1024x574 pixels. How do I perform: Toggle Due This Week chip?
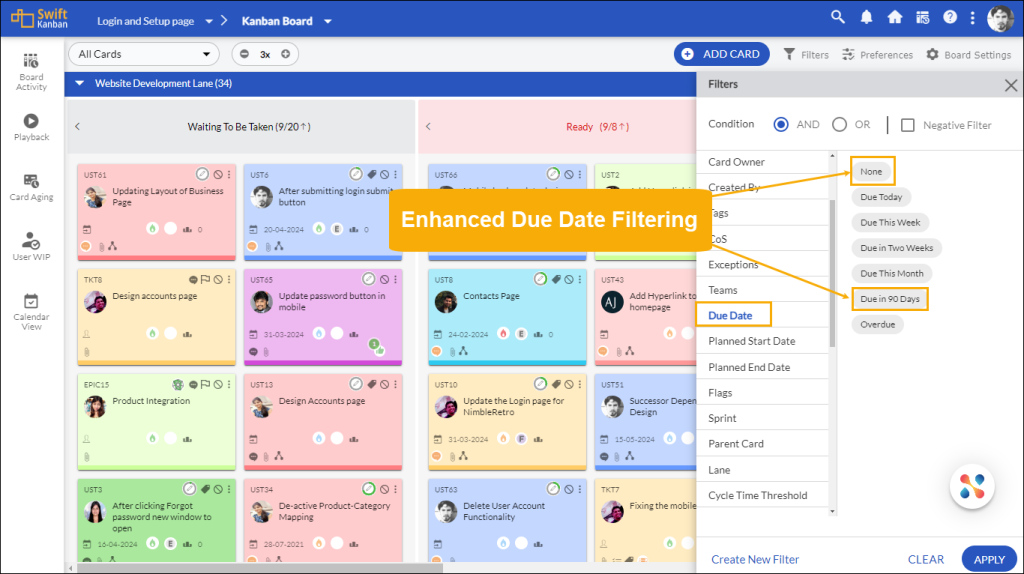(890, 222)
